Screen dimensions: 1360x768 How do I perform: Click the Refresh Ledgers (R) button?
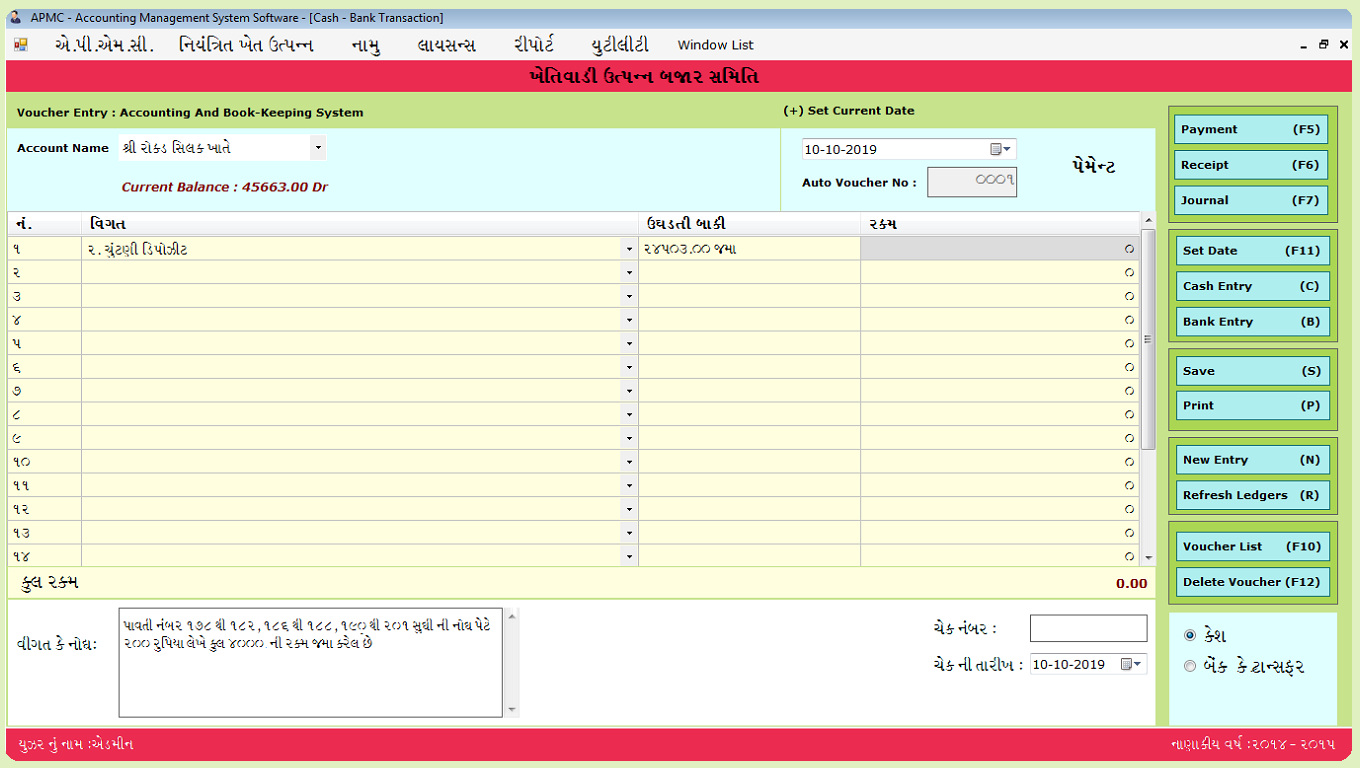pos(1252,495)
